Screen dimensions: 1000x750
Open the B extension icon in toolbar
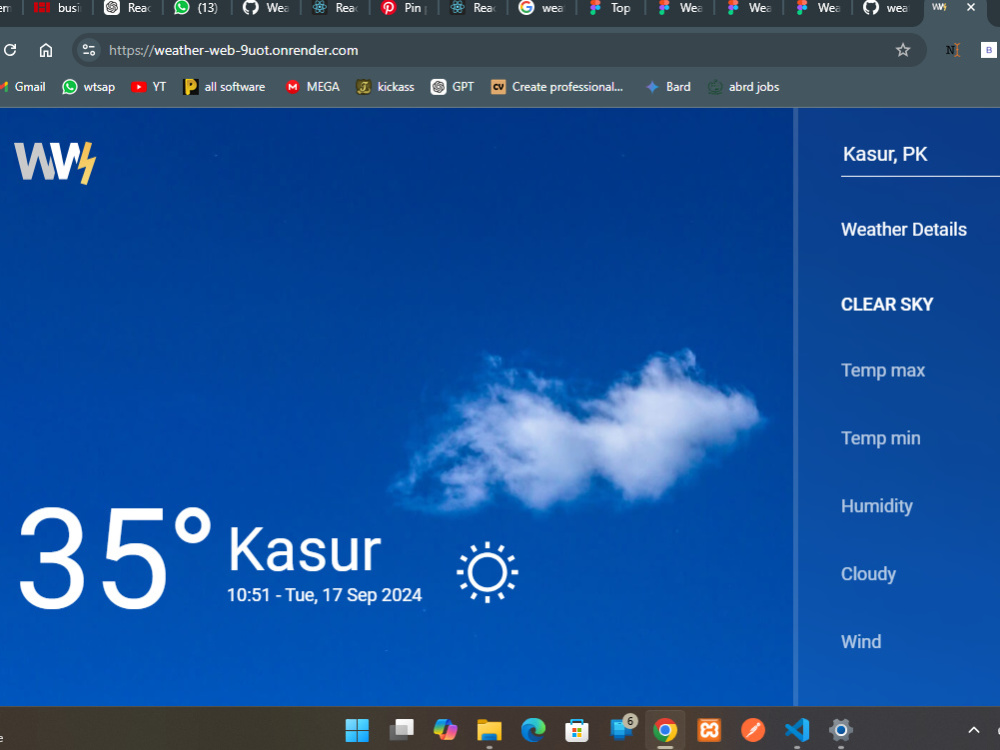(x=989, y=50)
